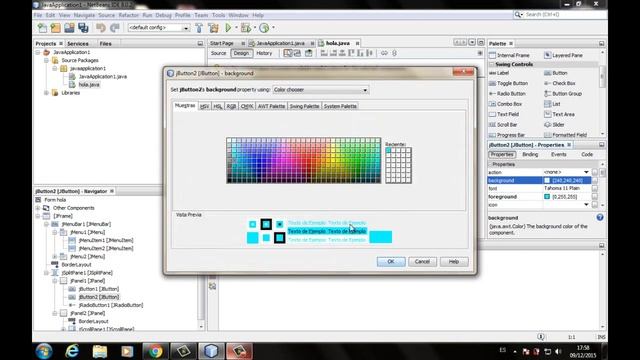640x360 pixels.
Task: Open Chrome from the Windows taskbar
Action: [x=155, y=351]
